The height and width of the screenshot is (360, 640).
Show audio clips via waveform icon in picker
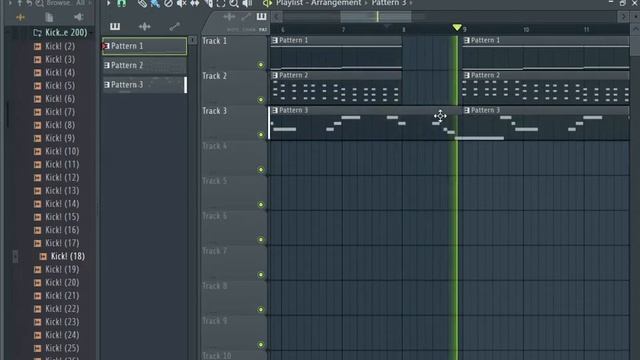click(x=144, y=27)
